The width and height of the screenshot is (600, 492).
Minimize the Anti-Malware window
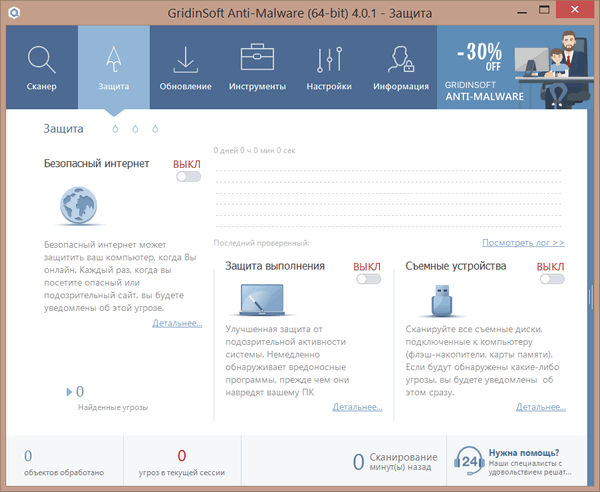pyautogui.click(x=522, y=11)
